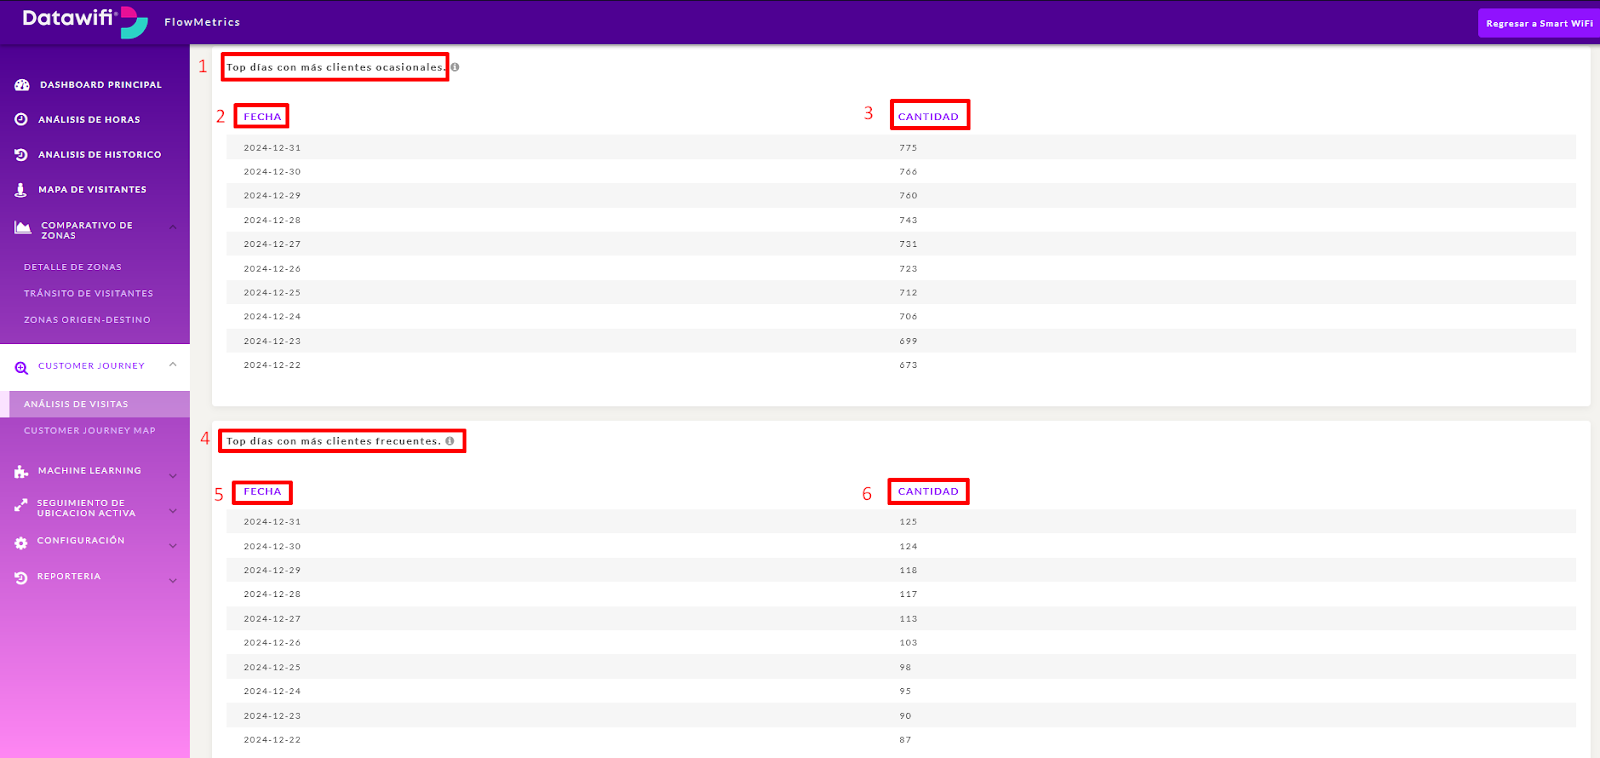Expand the Configuración chevron
This screenshot has width=1600, height=758.
tap(173, 546)
